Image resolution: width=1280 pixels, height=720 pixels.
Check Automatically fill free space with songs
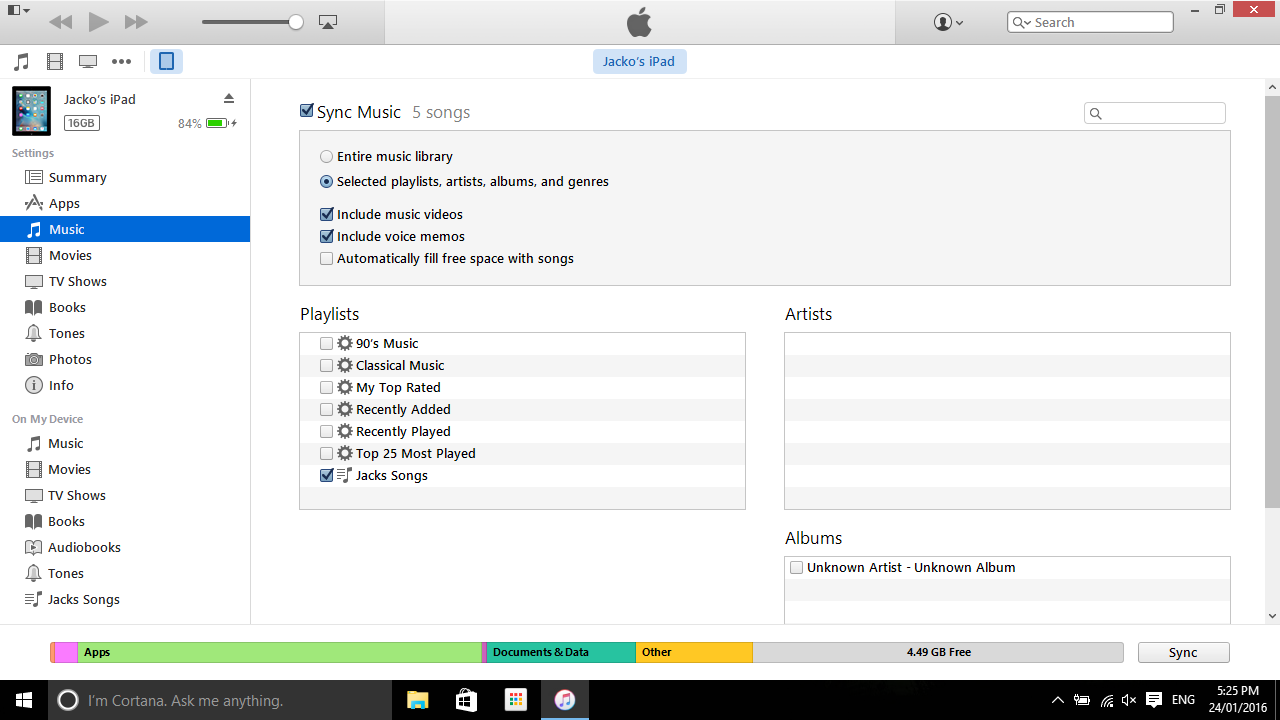(x=326, y=258)
